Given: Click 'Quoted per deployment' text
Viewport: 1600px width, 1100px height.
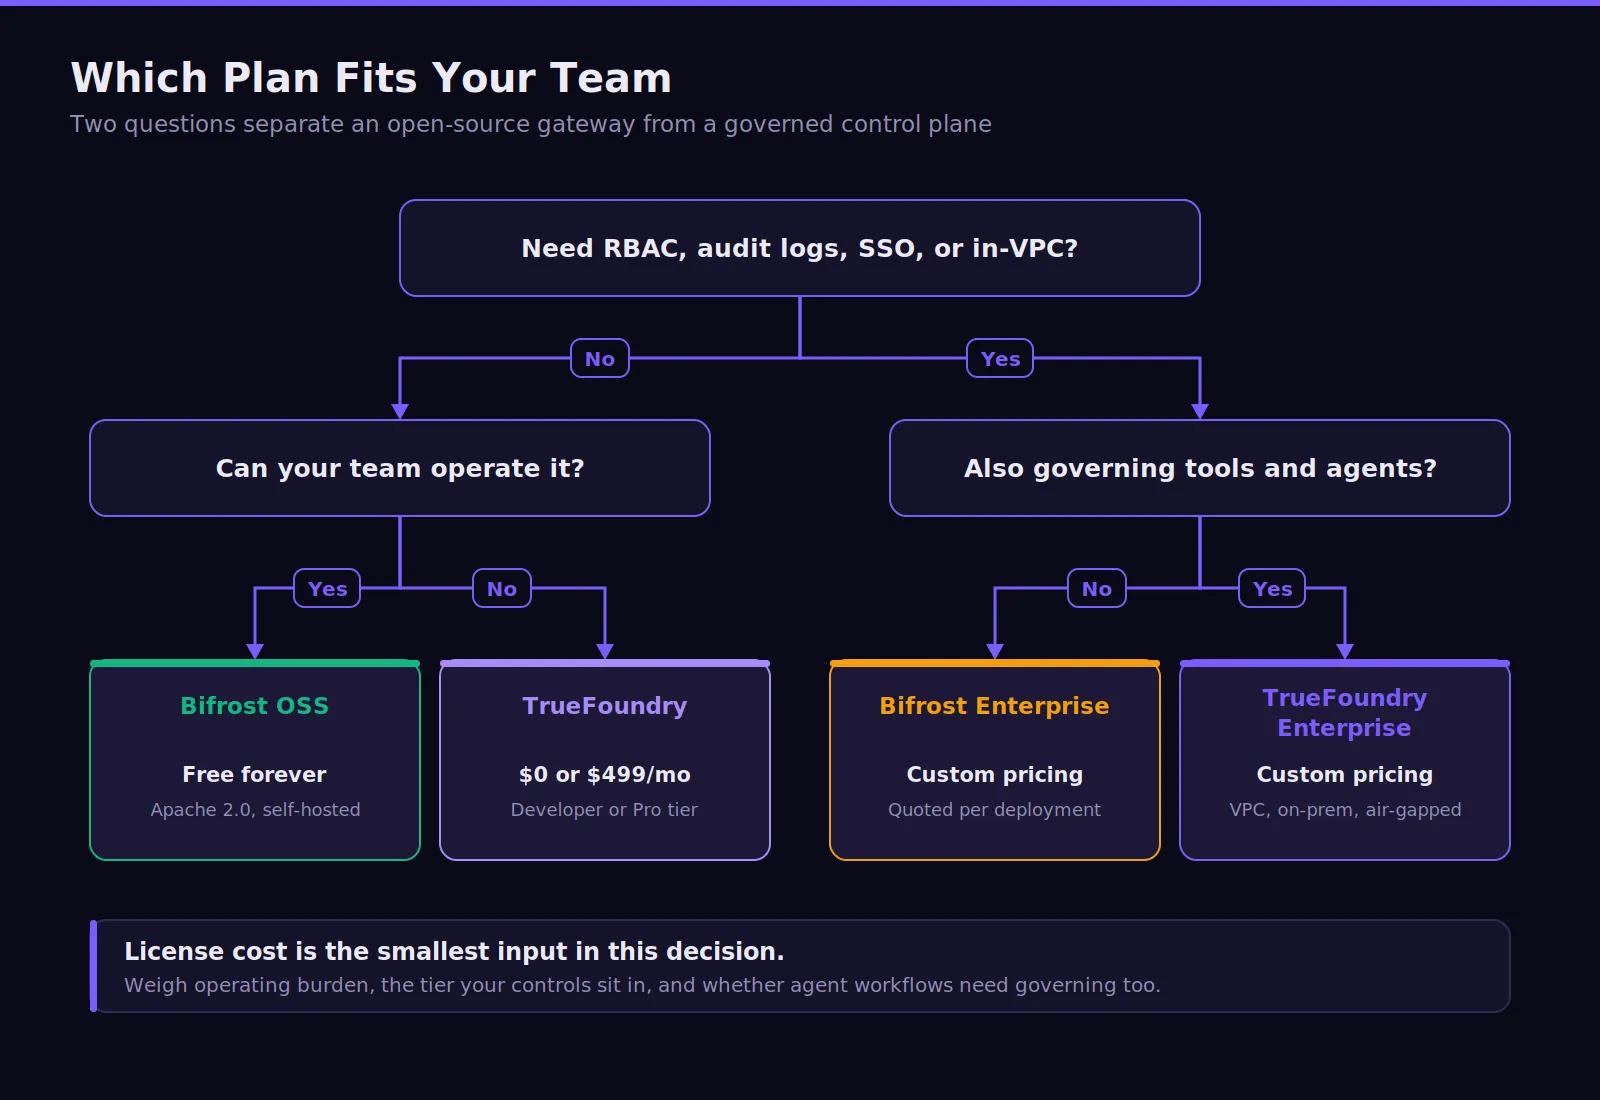Looking at the screenshot, I should pyautogui.click(x=995, y=810).
